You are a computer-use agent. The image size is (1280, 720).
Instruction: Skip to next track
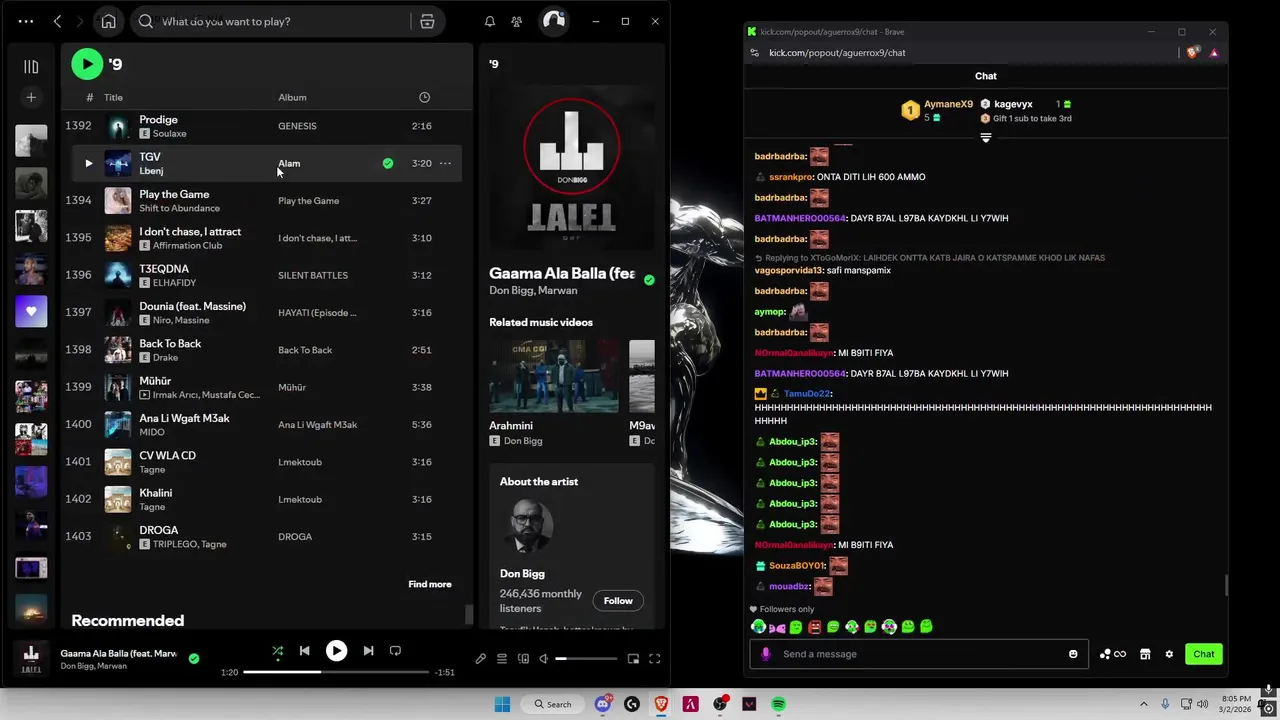coord(368,651)
